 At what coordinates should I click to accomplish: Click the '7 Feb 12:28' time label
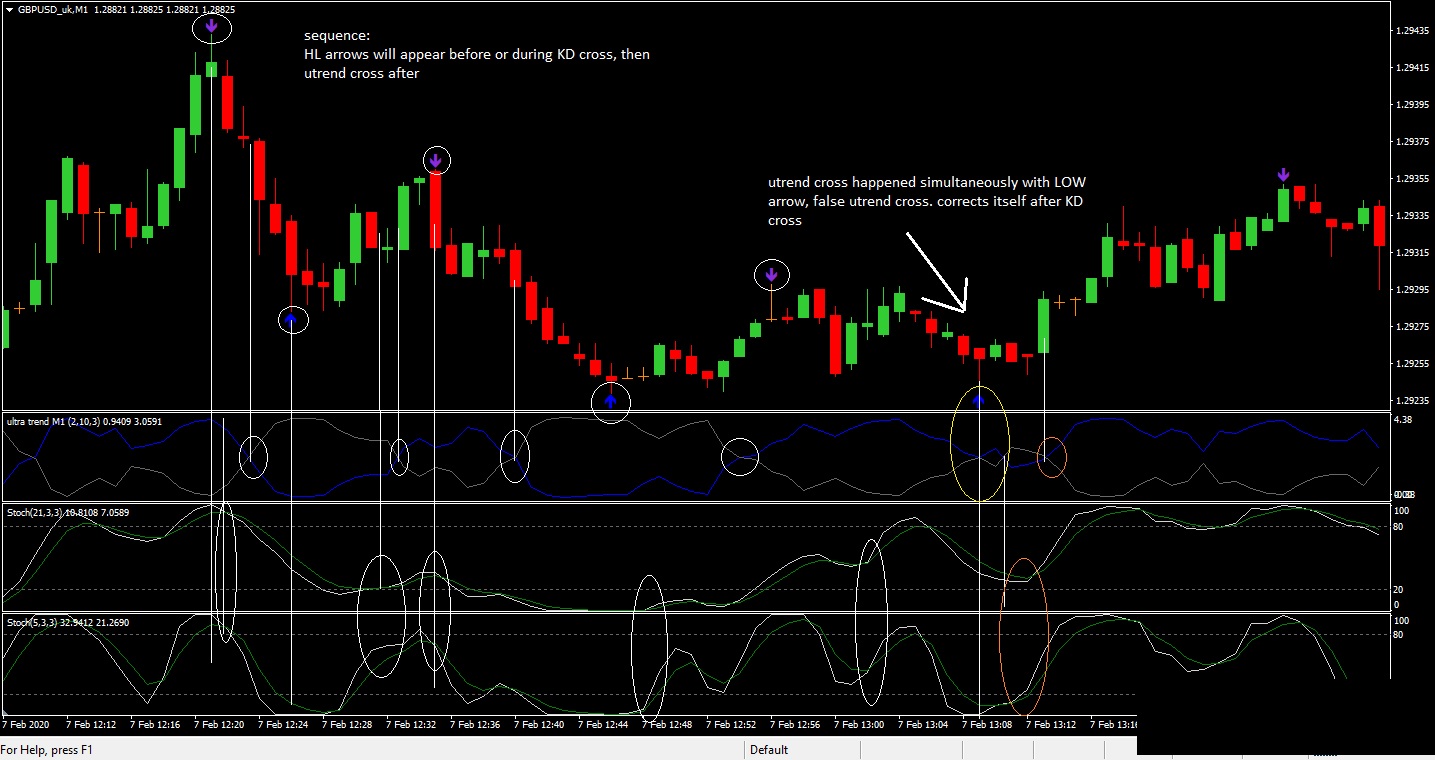click(x=347, y=724)
